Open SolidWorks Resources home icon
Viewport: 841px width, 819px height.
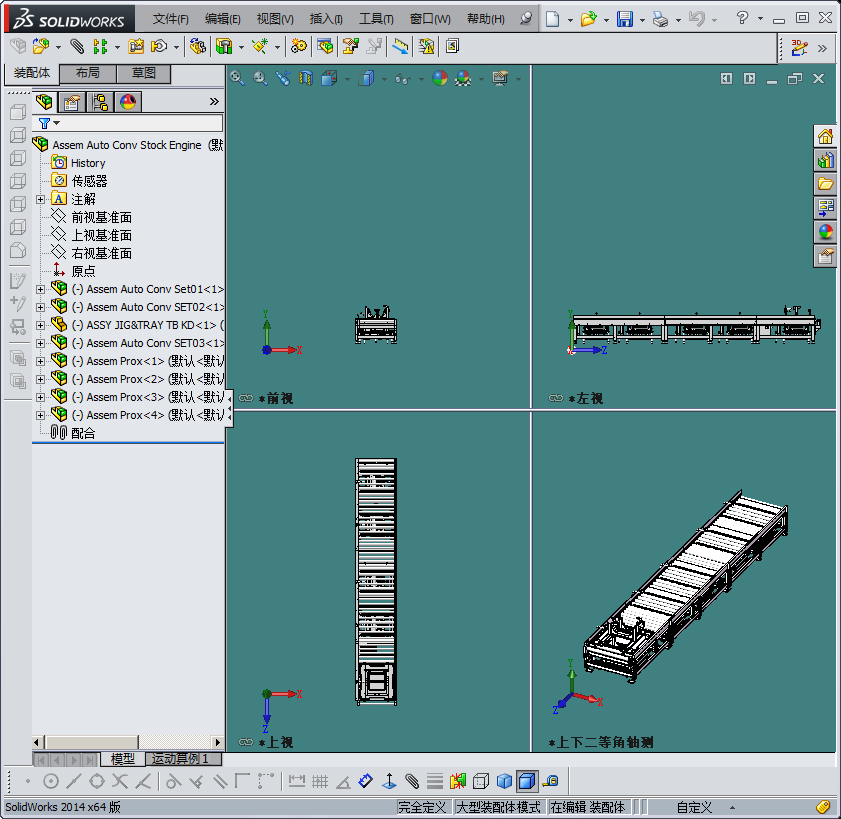point(825,136)
